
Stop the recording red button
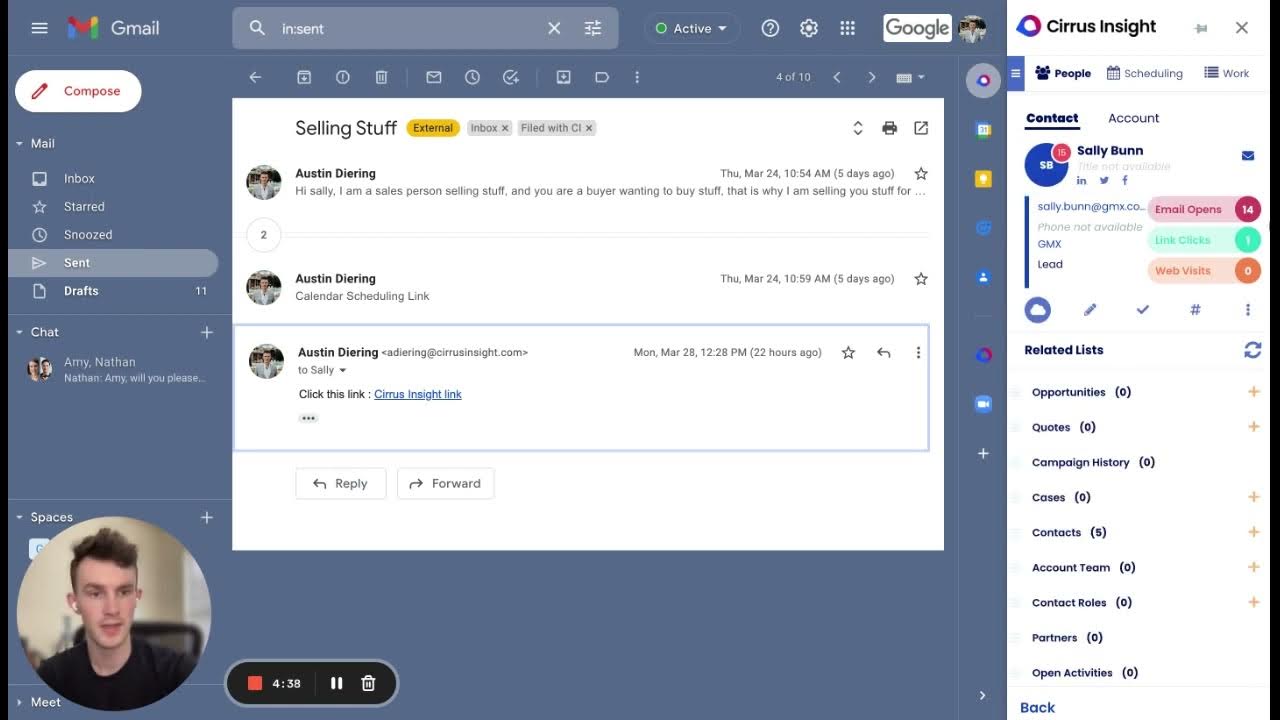(x=255, y=683)
